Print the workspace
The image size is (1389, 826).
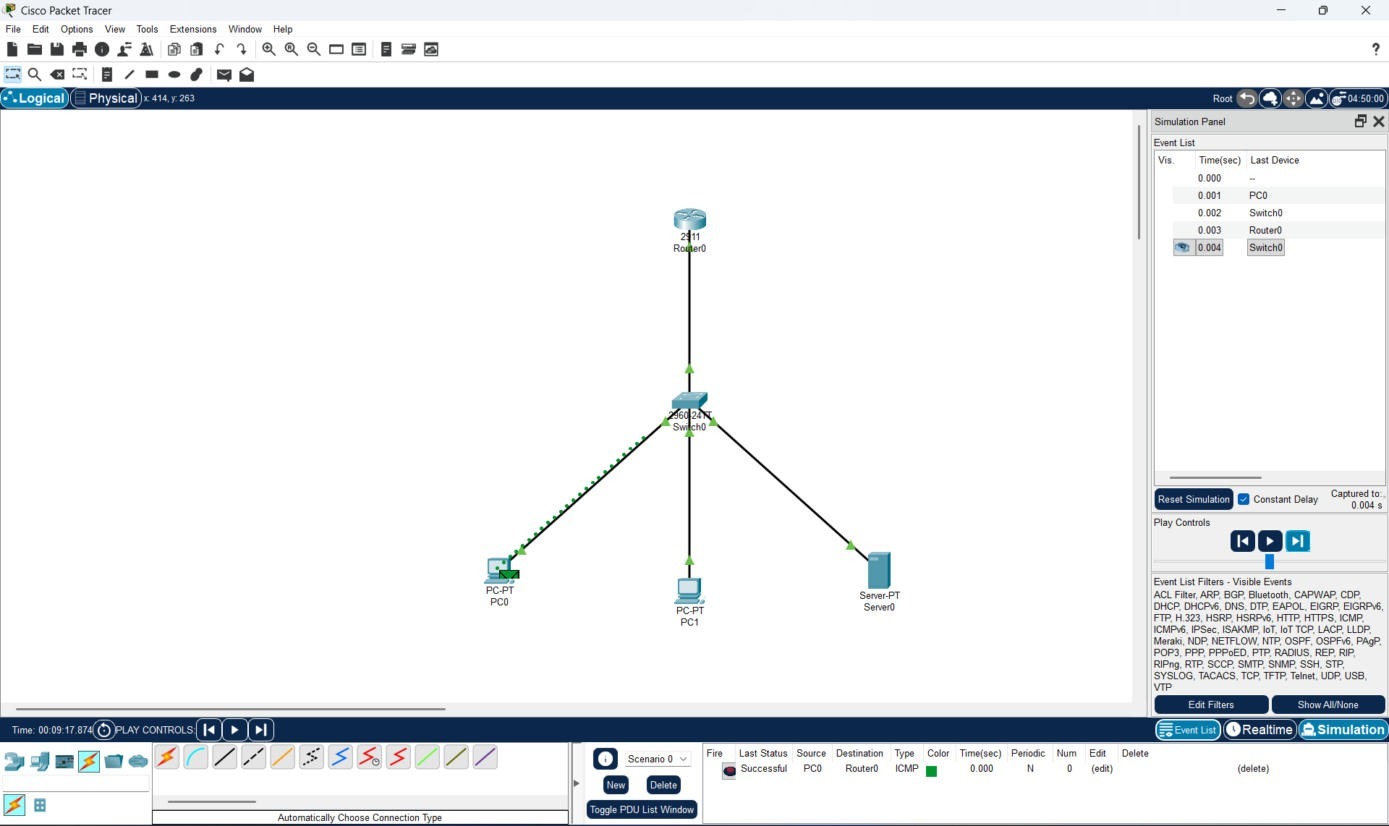tap(79, 49)
